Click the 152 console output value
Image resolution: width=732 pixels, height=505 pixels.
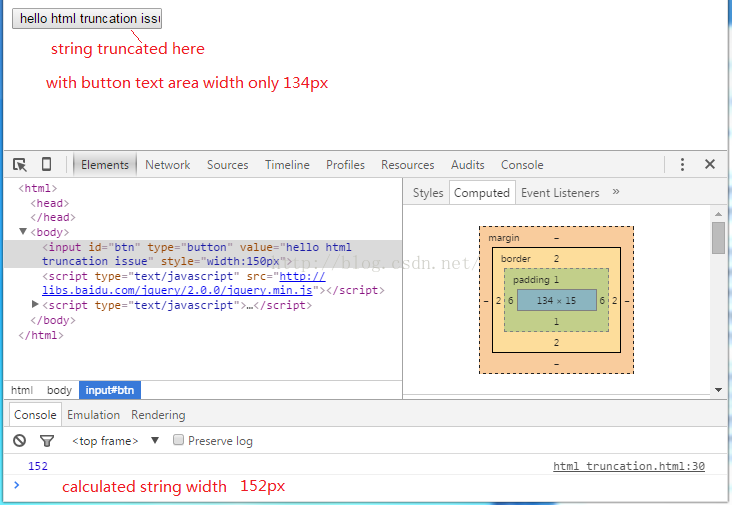point(38,466)
